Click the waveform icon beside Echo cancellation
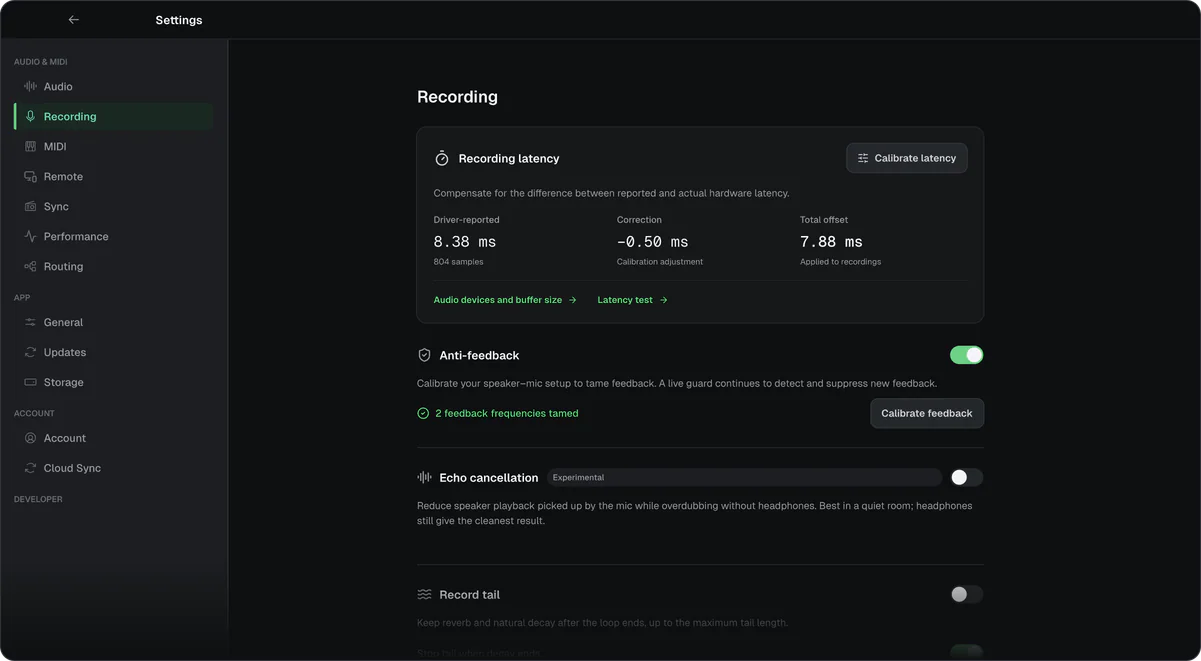 tap(424, 478)
